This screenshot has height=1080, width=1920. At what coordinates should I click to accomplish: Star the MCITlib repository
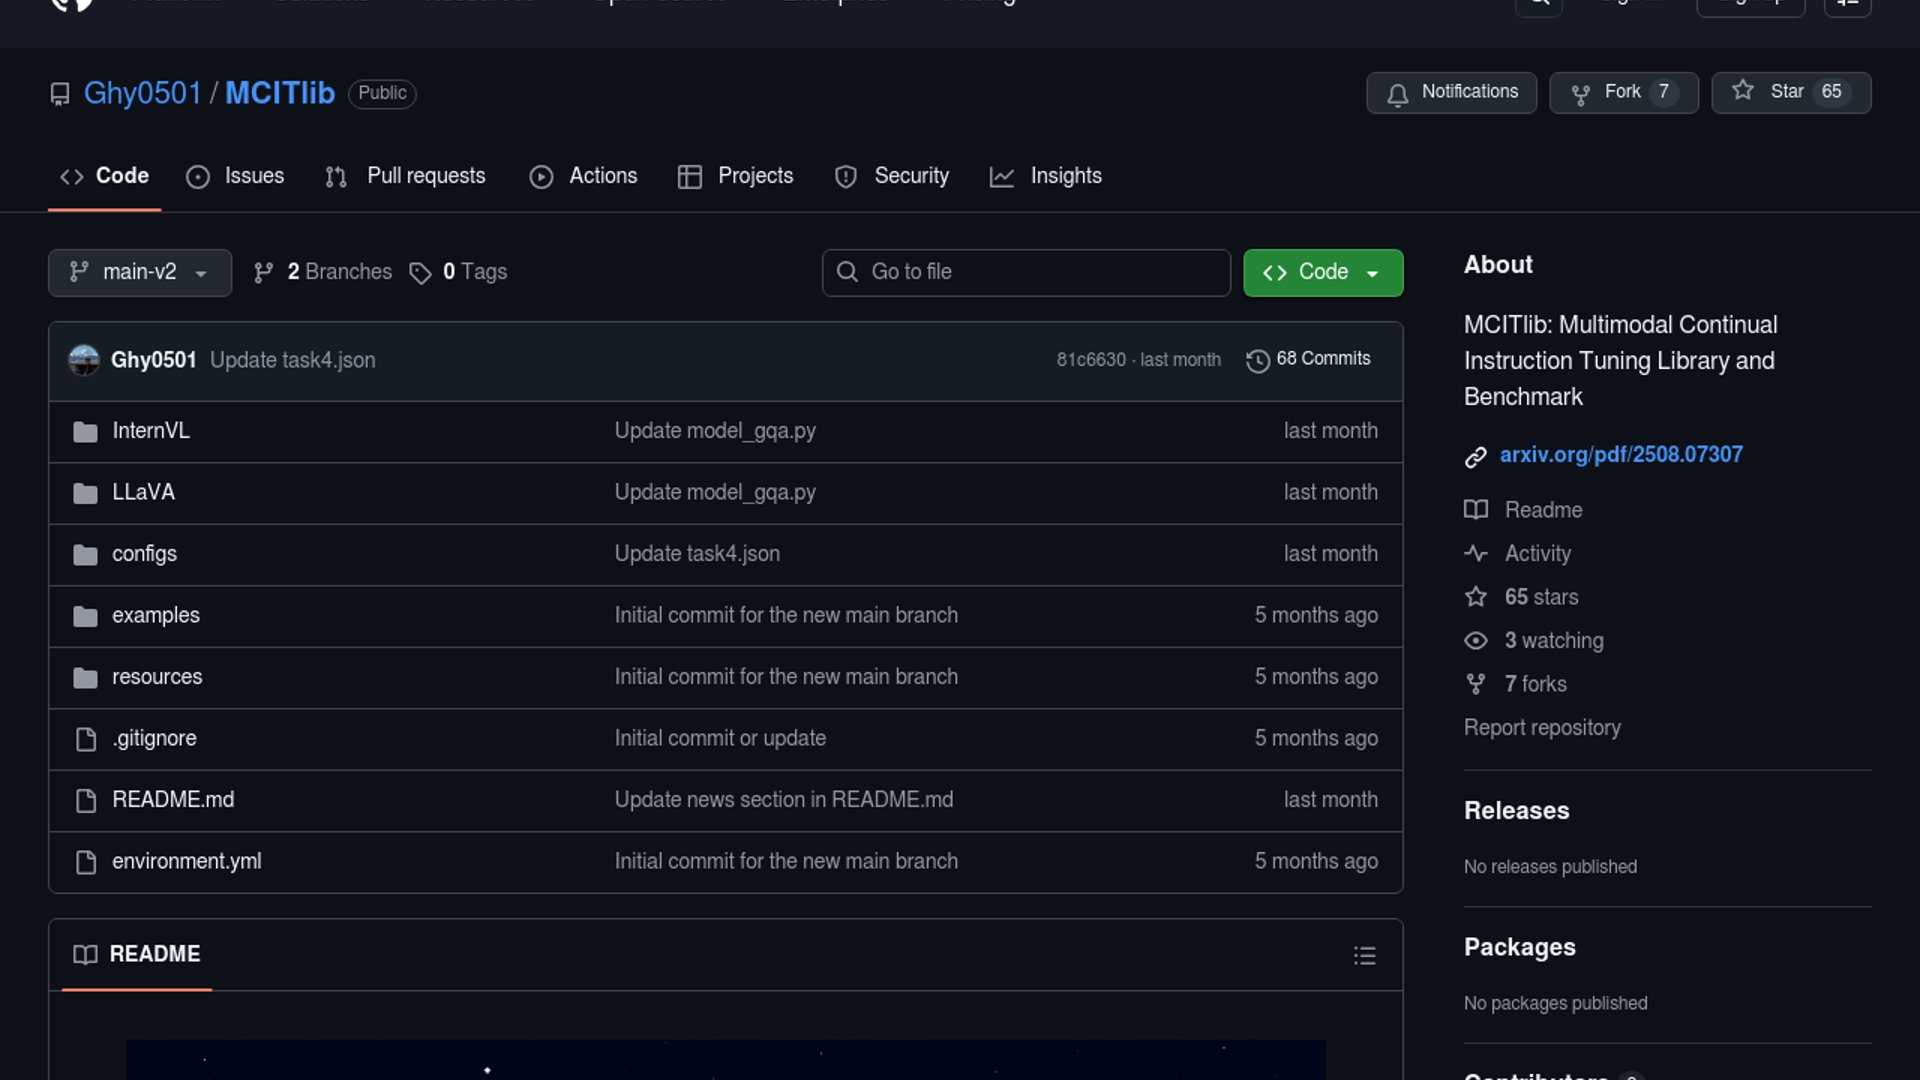tap(1790, 92)
